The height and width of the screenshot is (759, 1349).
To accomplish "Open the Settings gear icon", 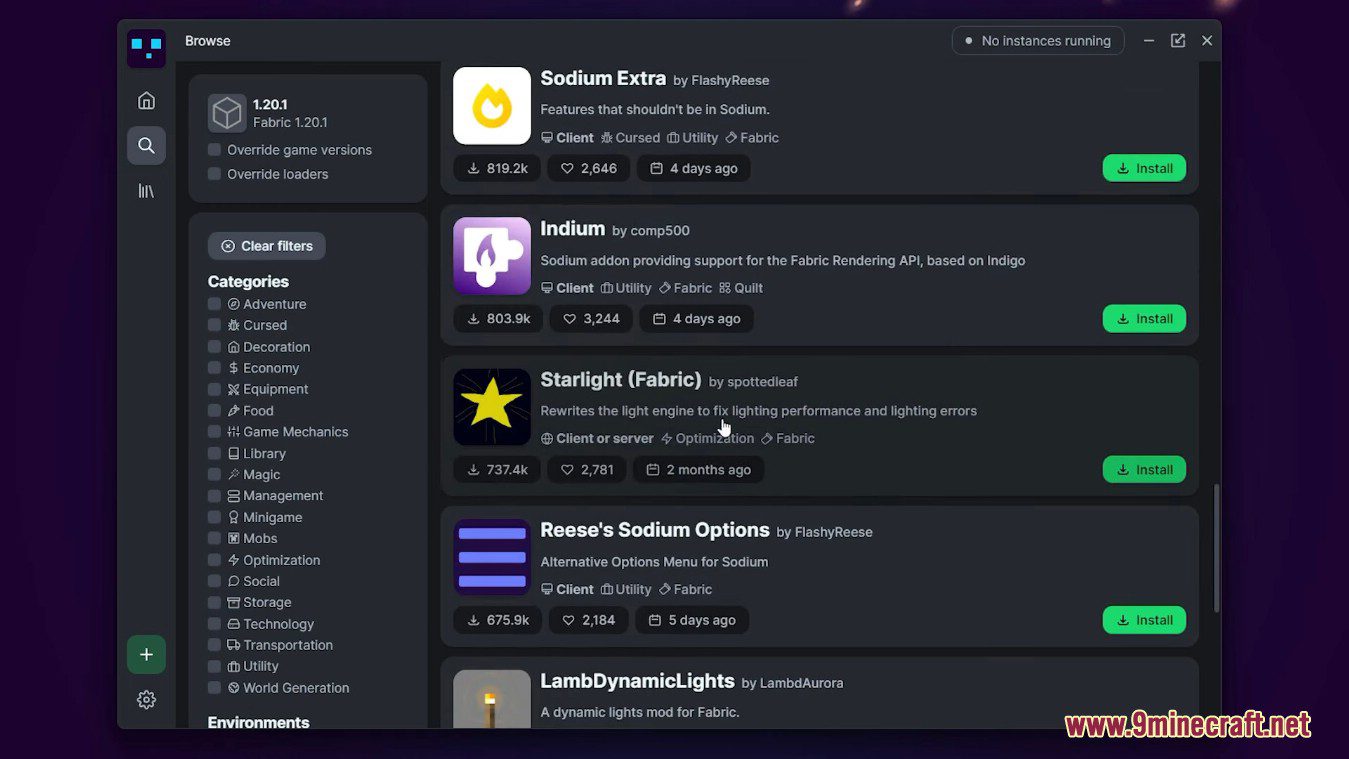I will [x=146, y=699].
